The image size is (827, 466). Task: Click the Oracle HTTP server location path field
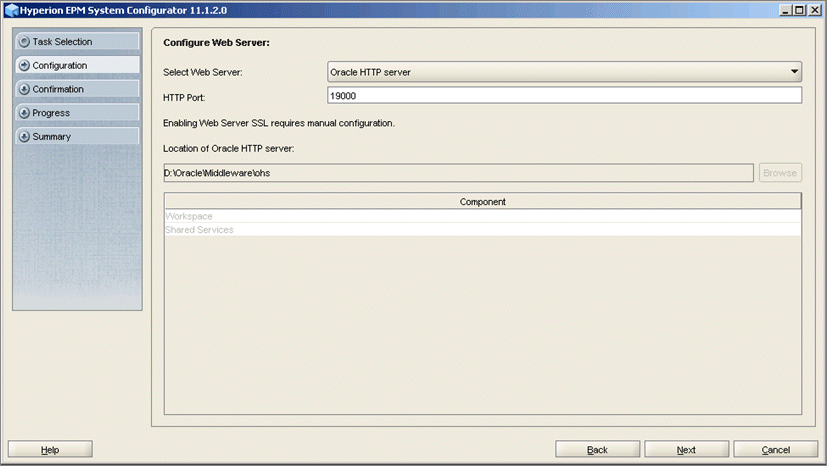458,173
